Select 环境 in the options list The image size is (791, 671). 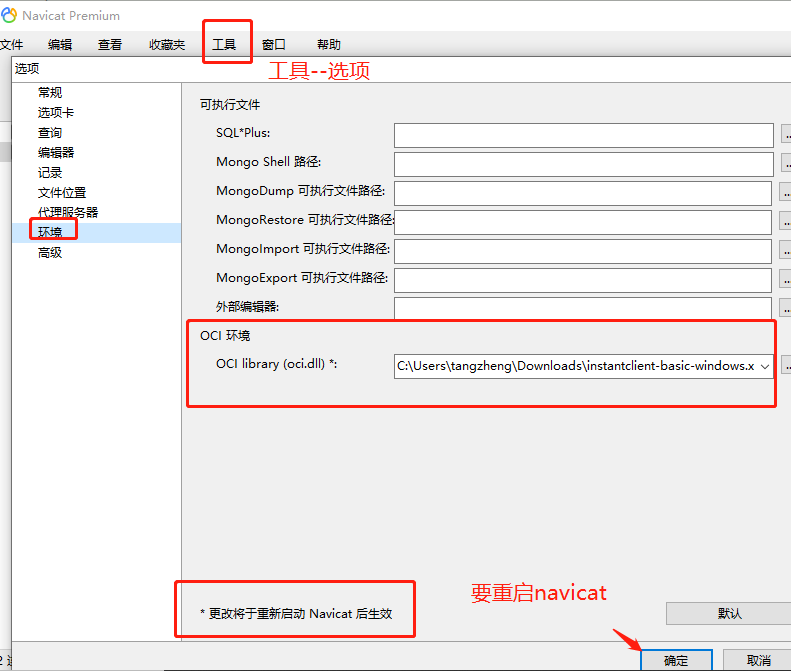point(97,233)
